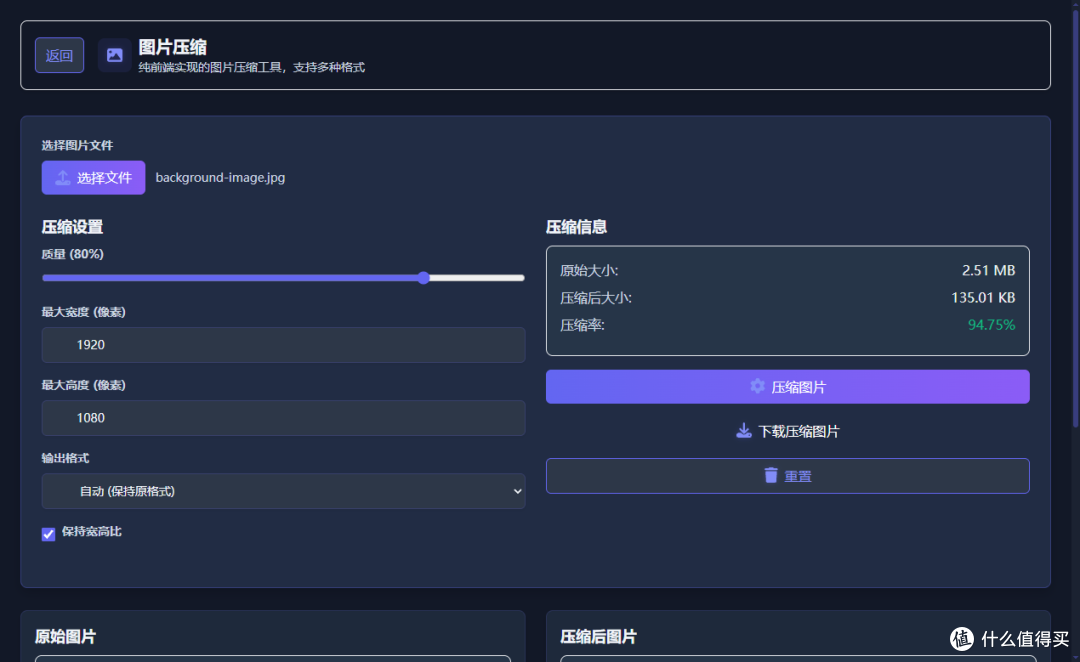Click the upload arrow icon in 选择文件

point(63,178)
